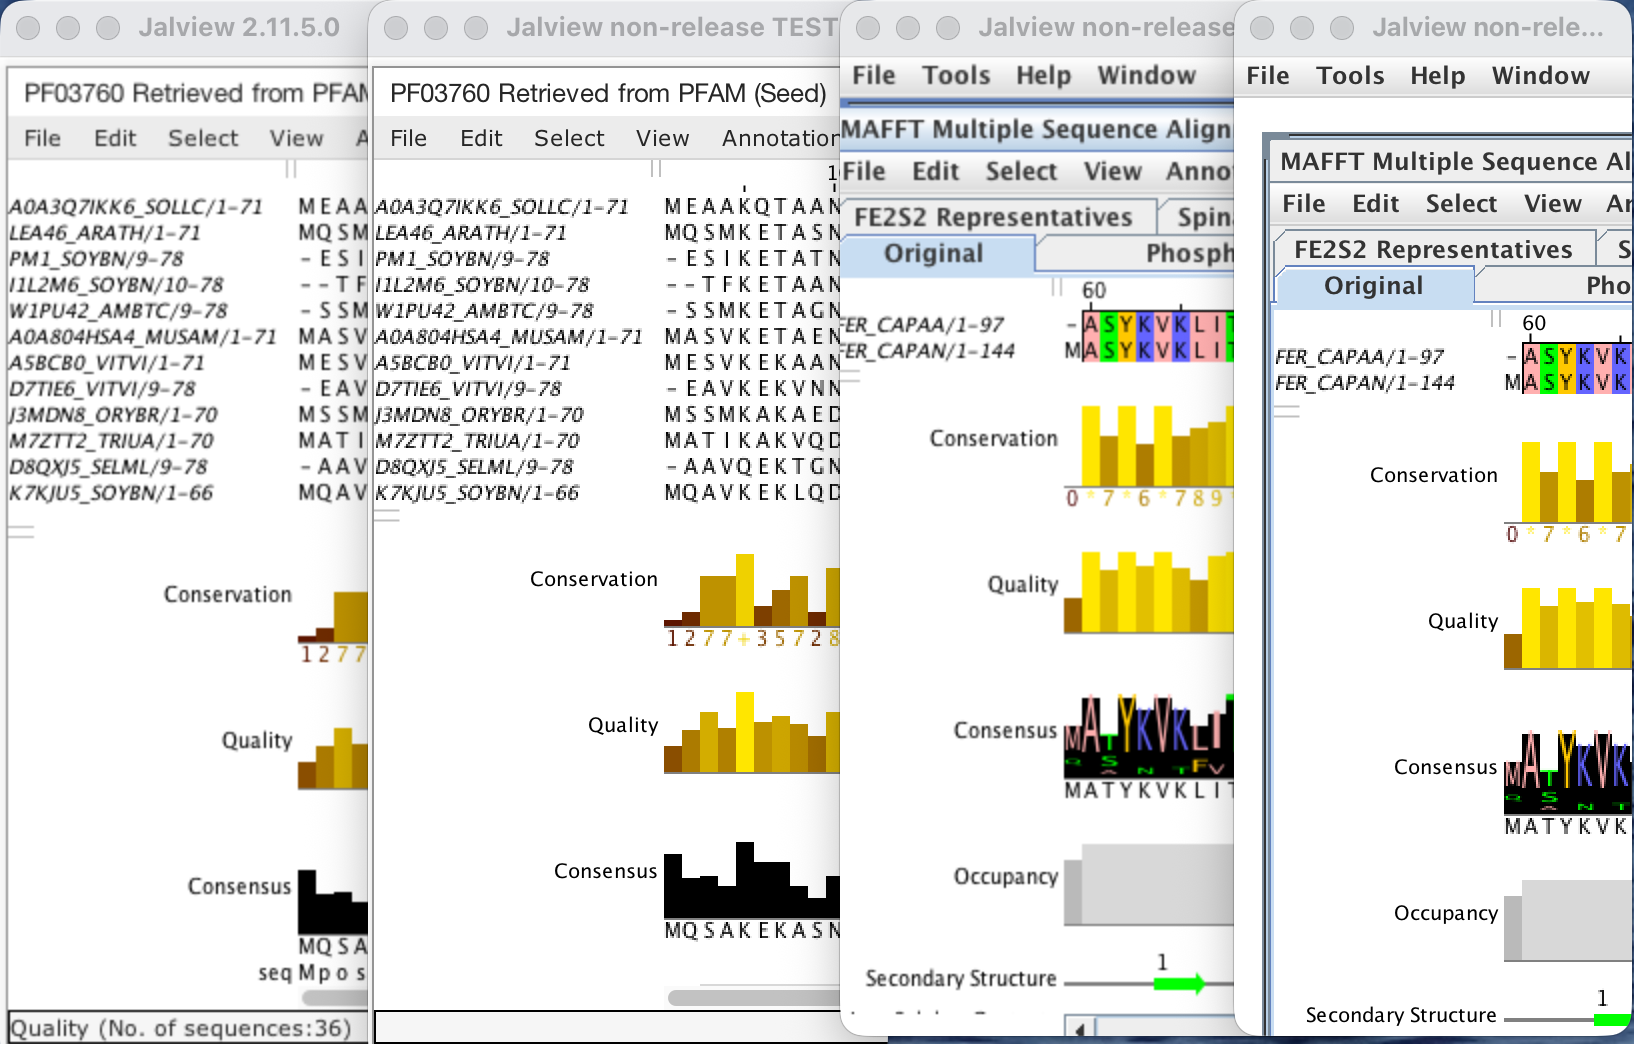
Task: Select sequence A0A3Q7IKK6_SOLLC/1-71 in PF03760 (Seed) window
Action: [502, 207]
